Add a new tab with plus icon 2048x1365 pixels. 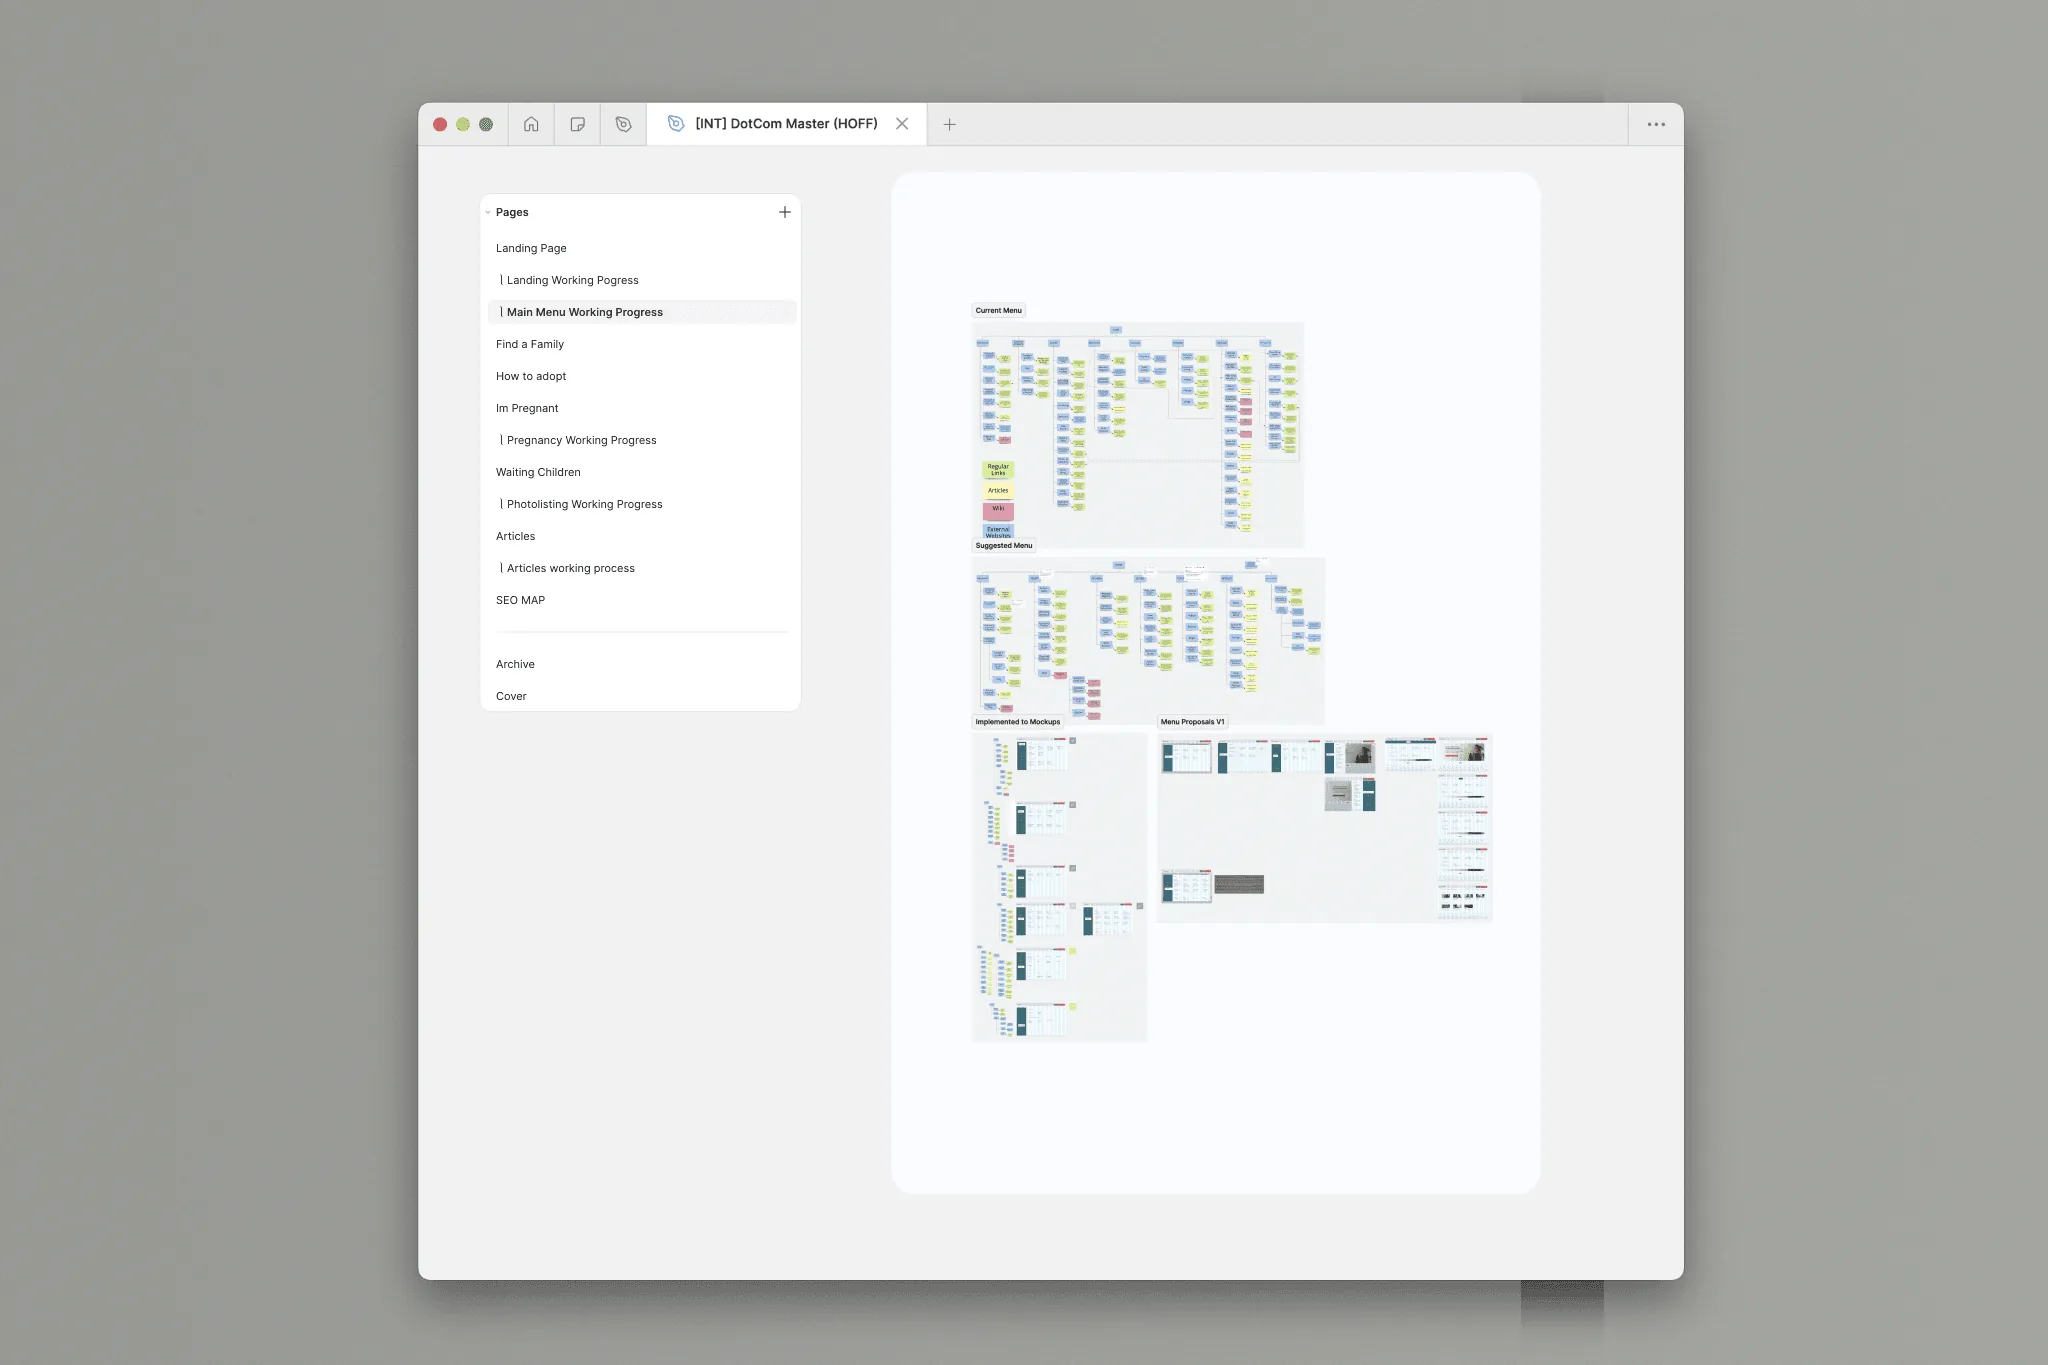pos(949,124)
